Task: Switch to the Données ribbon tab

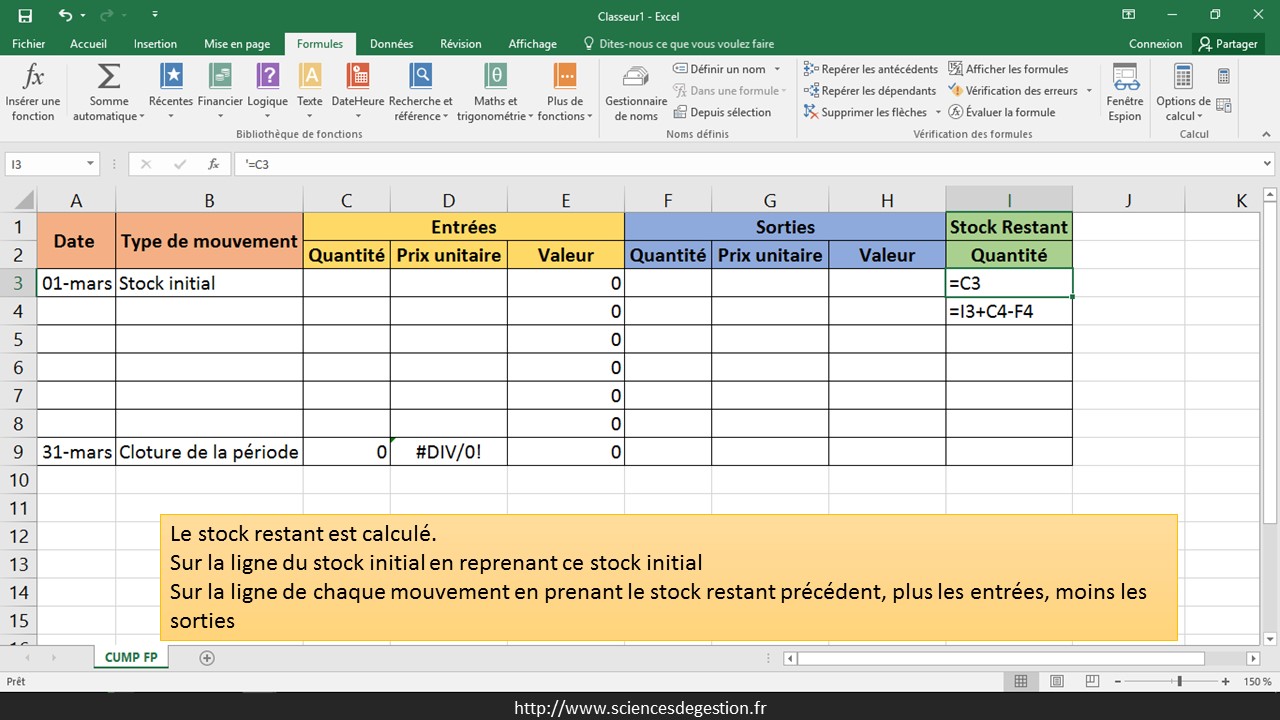Action: coord(391,44)
